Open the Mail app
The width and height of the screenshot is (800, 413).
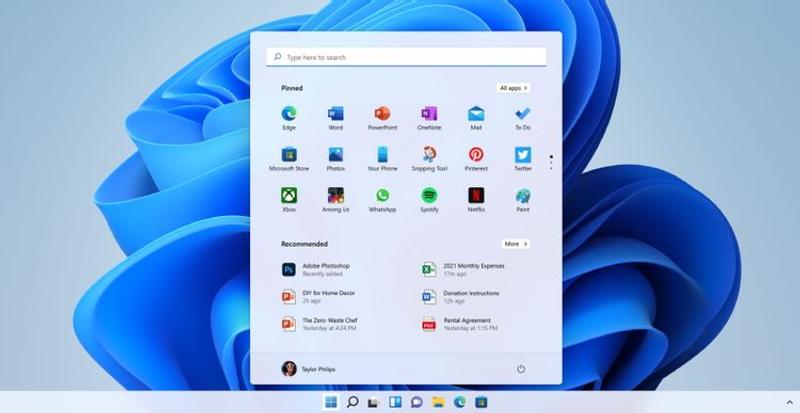pyautogui.click(x=476, y=118)
